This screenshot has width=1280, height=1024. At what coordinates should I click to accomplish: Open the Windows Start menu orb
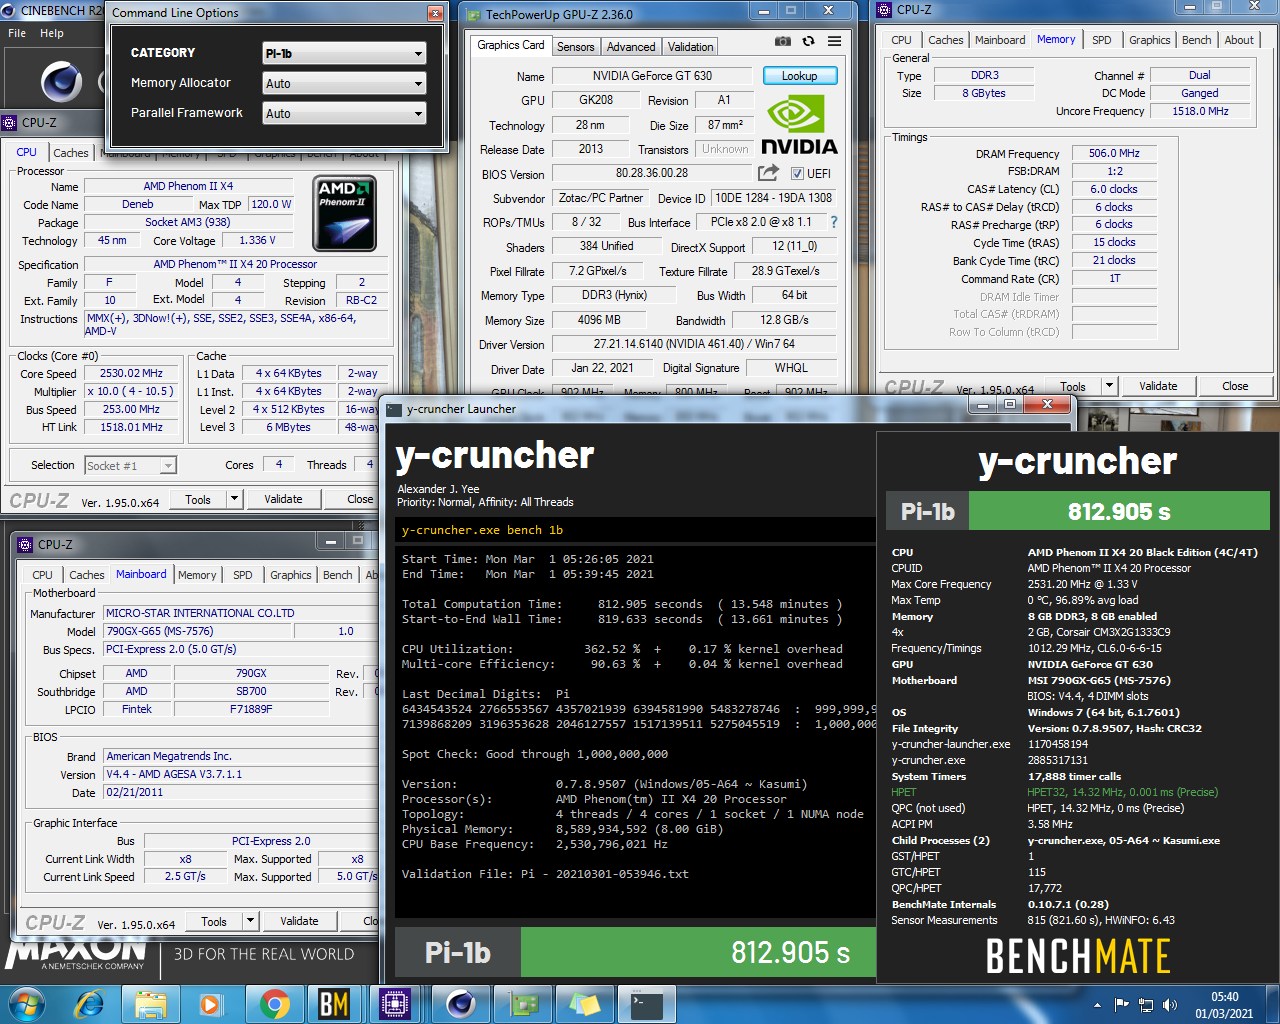point(26,1004)
